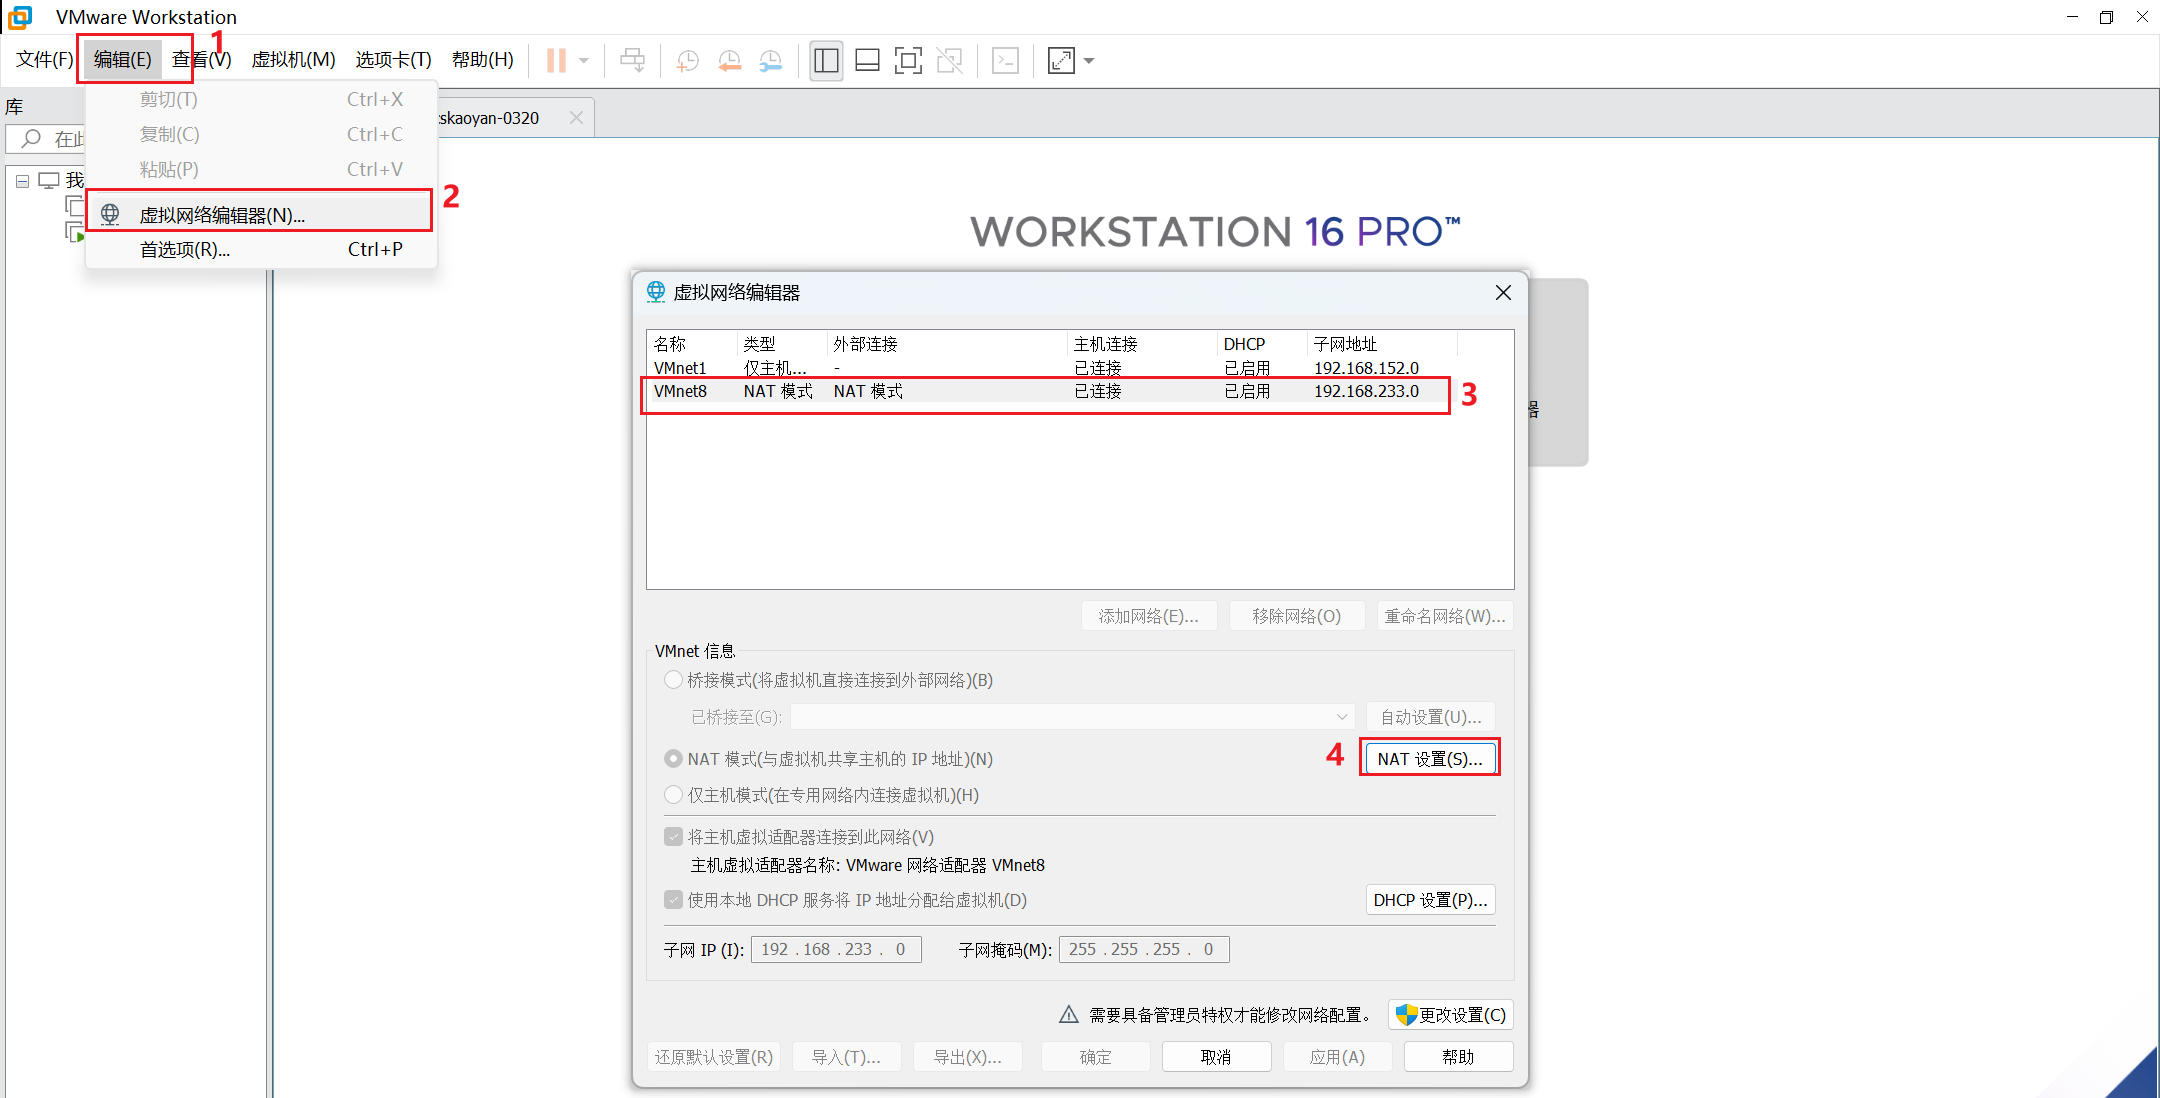Select the 桥接模式 radio button
Viewport: 2160px width, 1098px height.
coord(673,680)
